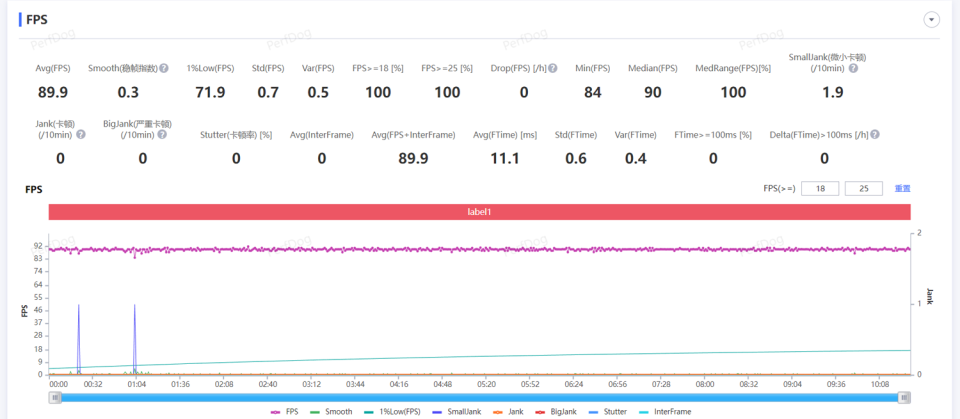
Task: Select the red label1 bar
Action: click(x=479, y=212)
